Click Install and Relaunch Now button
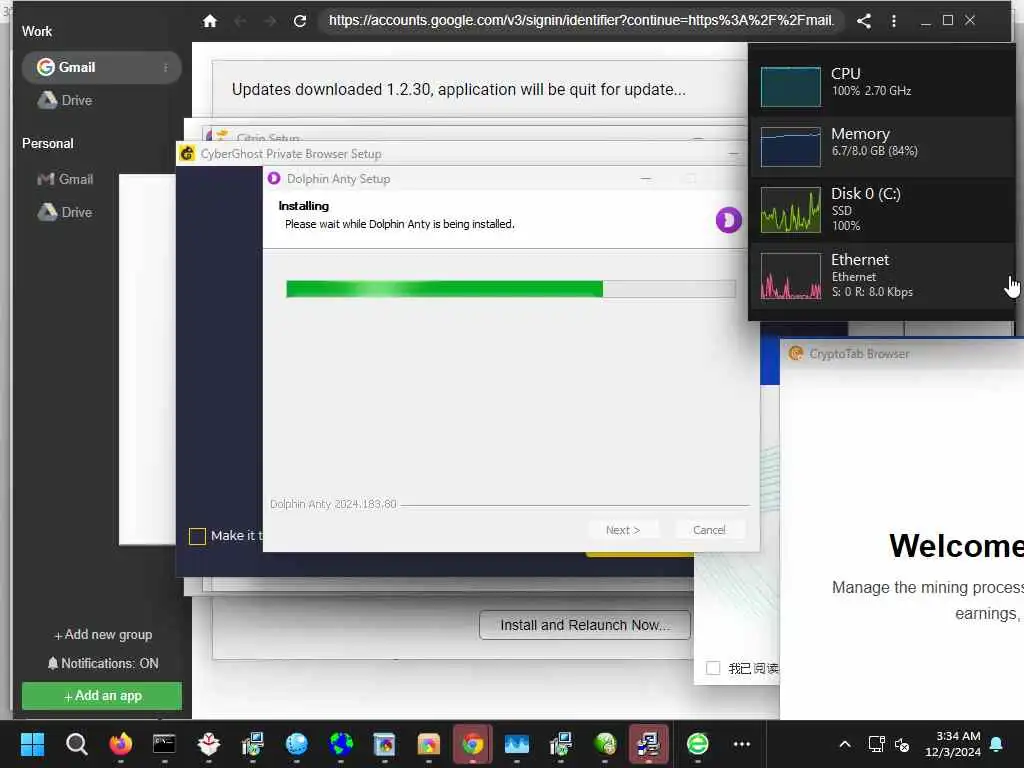Viewport: 1024px width, 768px height. (x=584, y=625)
